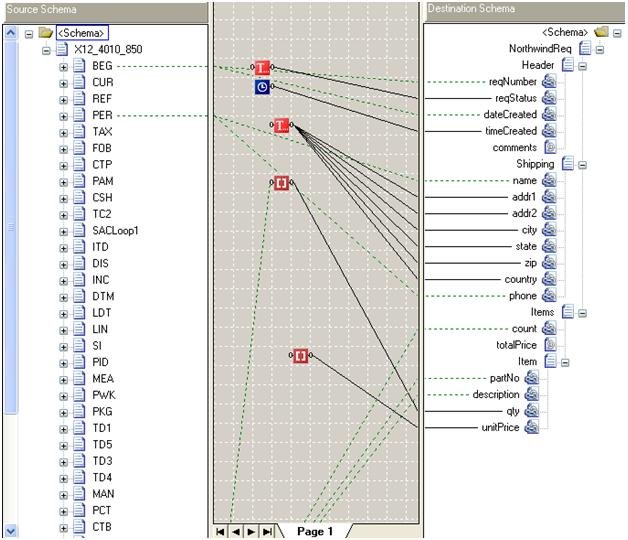Image resolution: width=628 pixels, height=540 pixels.
Task: Expand the BEG node in source tree
Action: [63, 67]
